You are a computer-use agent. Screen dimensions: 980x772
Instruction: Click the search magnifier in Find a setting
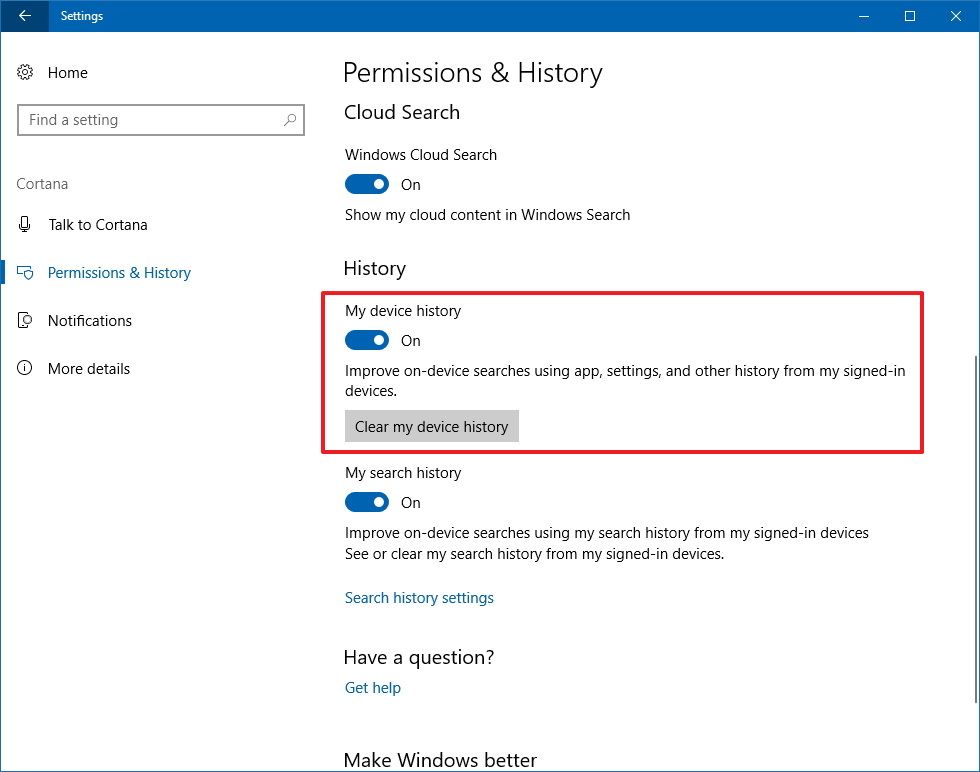tap(290, 119)
